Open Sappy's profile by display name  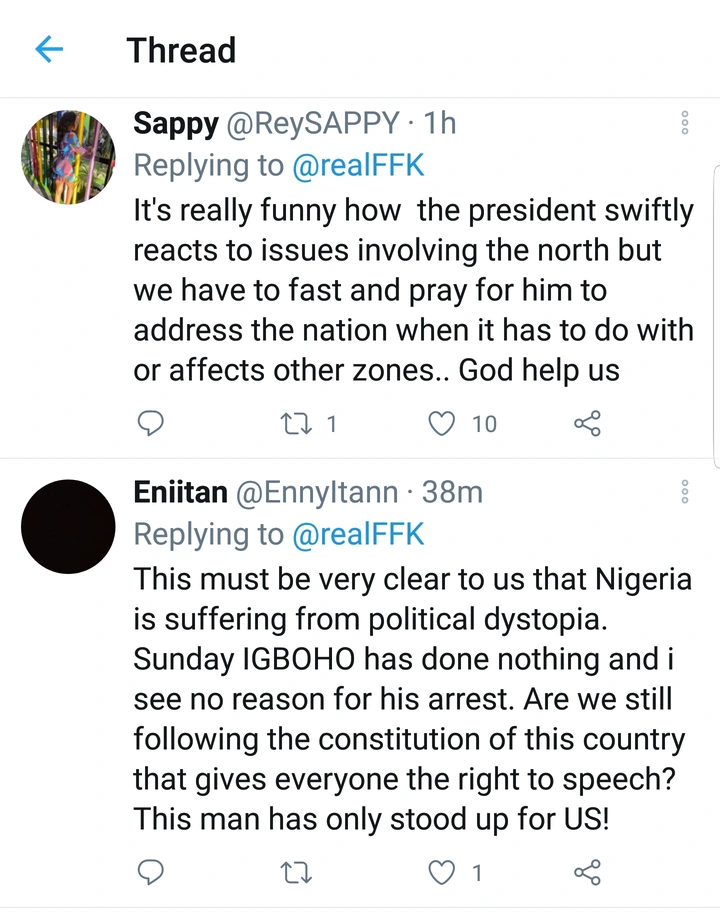click(175, 123)
